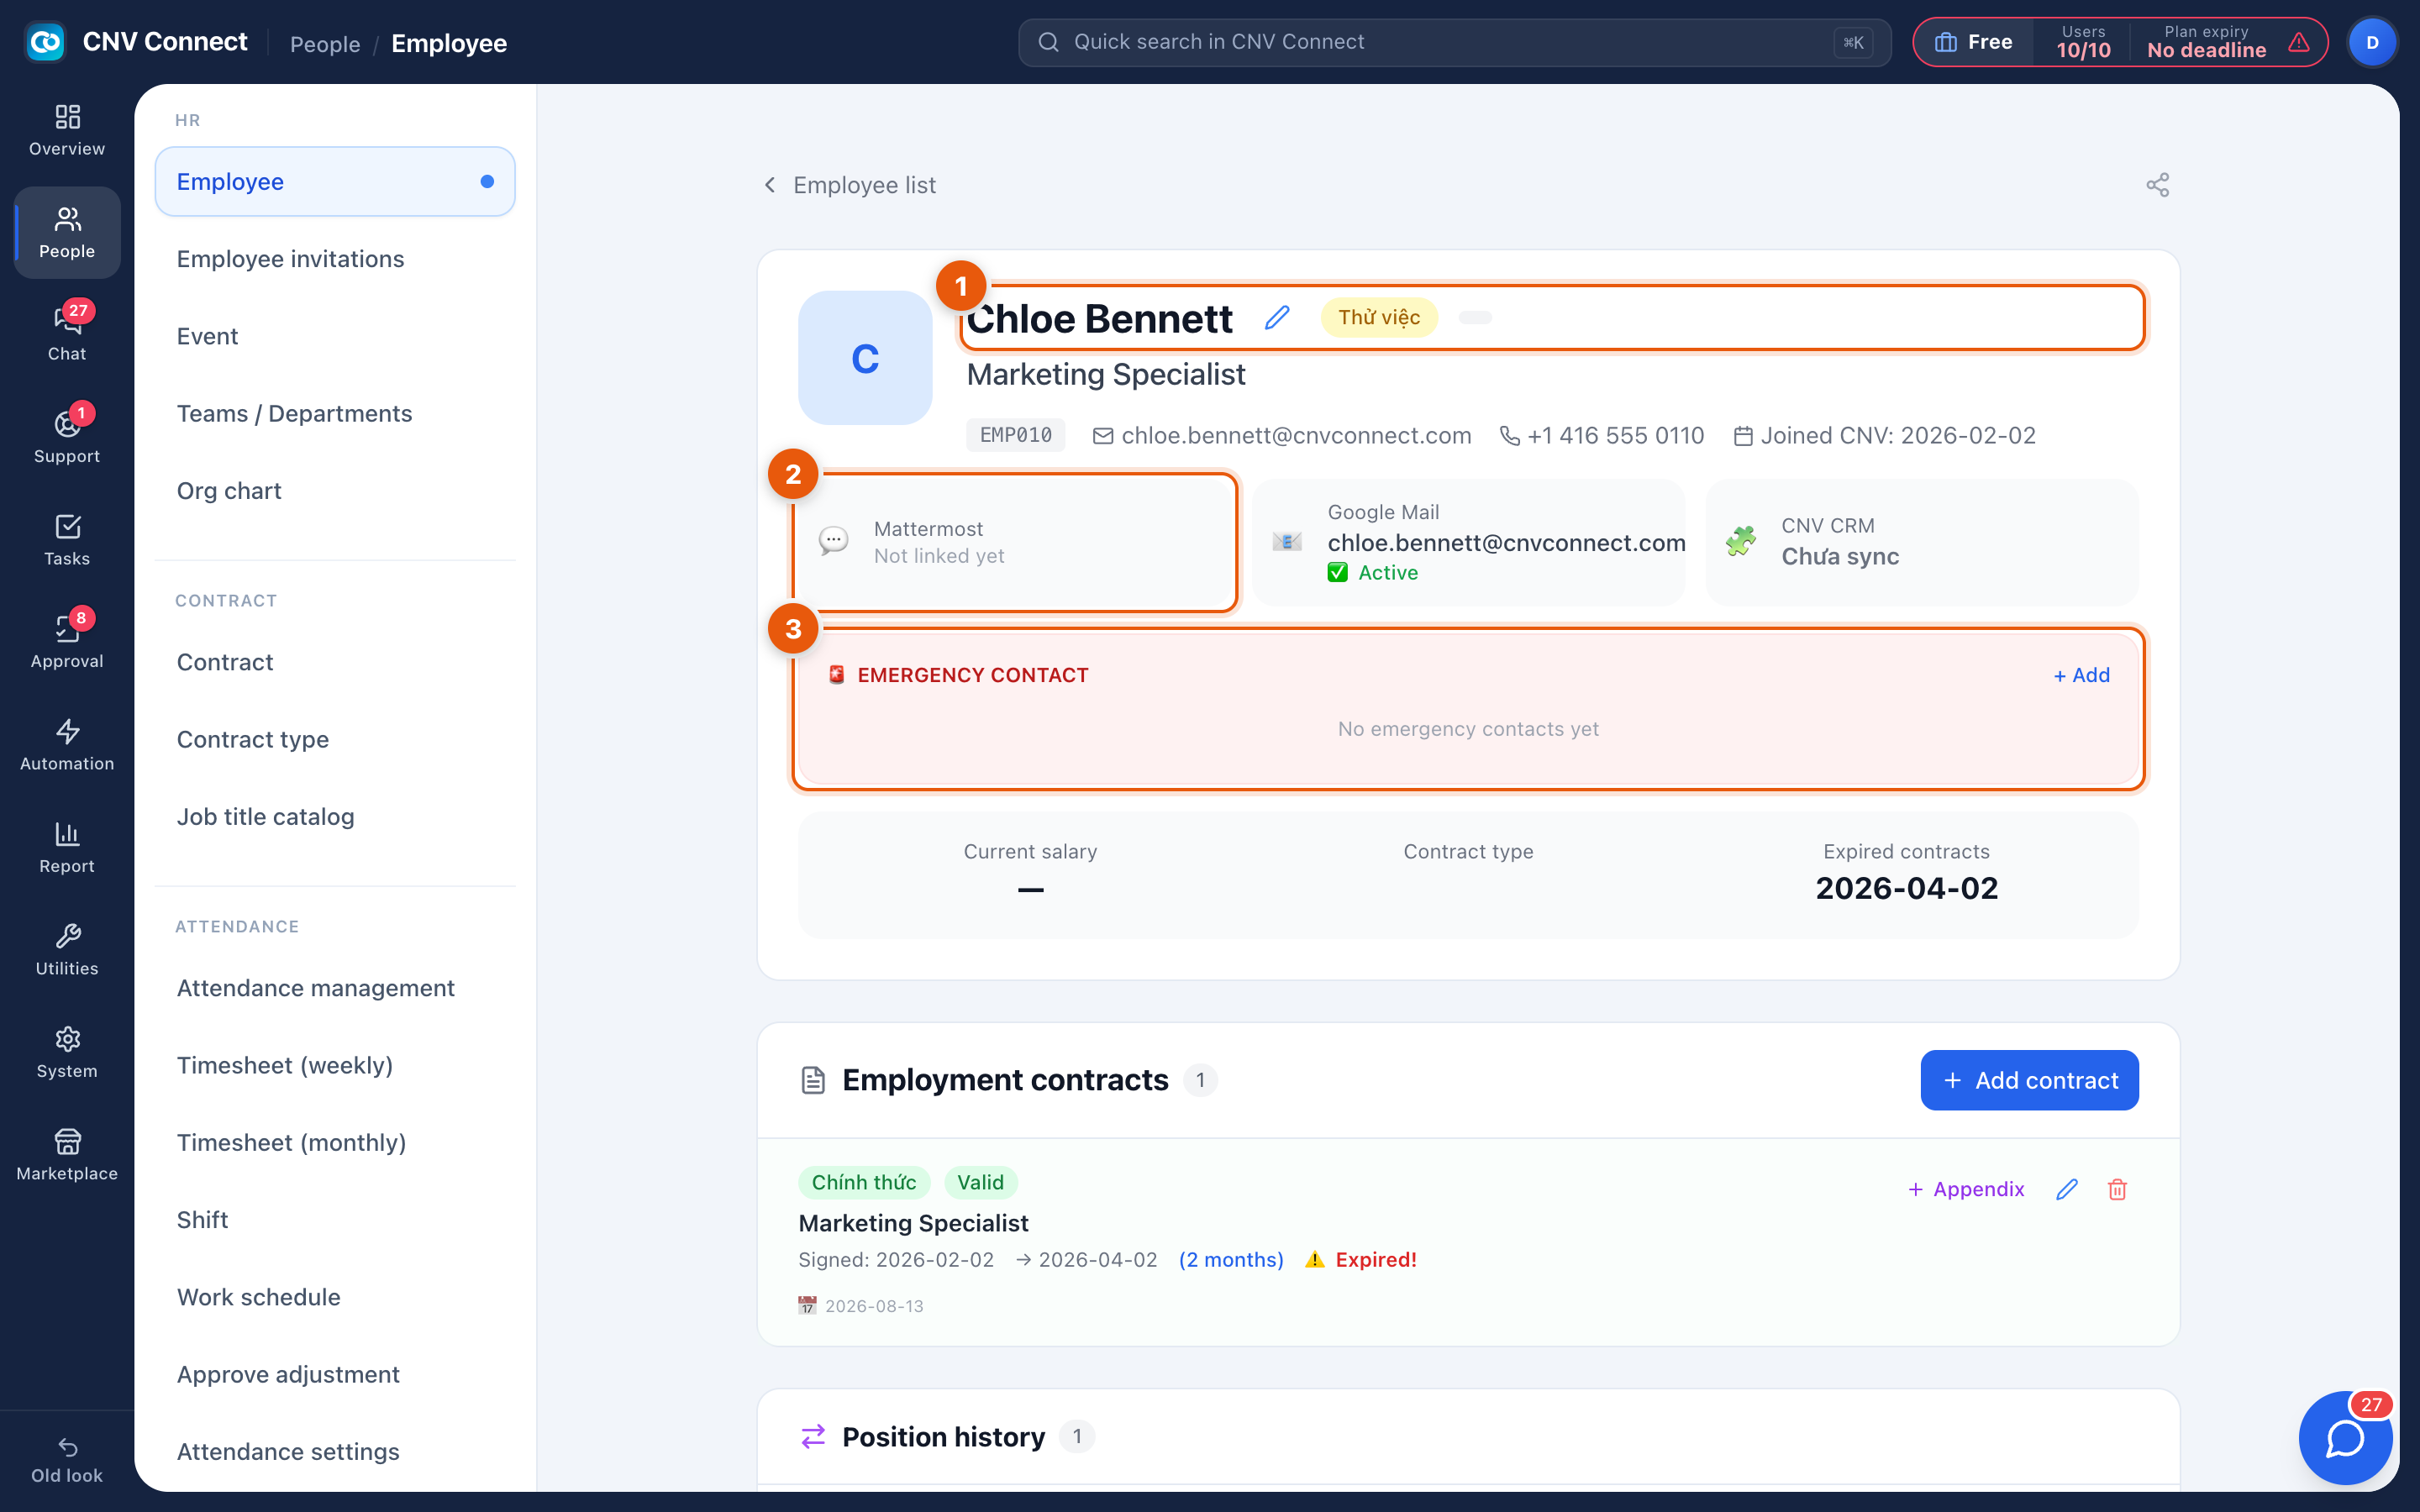The width and height of the screenshot is (2420, 1512).
Task: Open Attendance management menu item
Action: pos(335,988)
